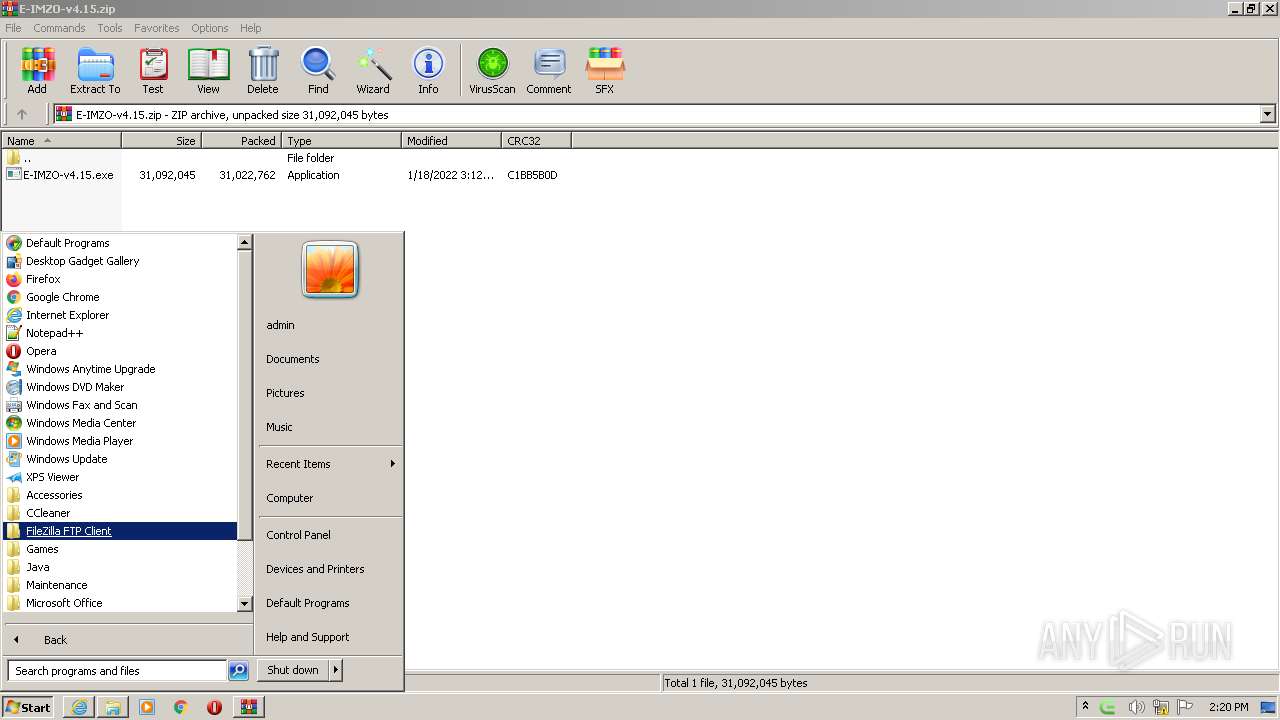Sort by the Modified column header

coord(451,141)
